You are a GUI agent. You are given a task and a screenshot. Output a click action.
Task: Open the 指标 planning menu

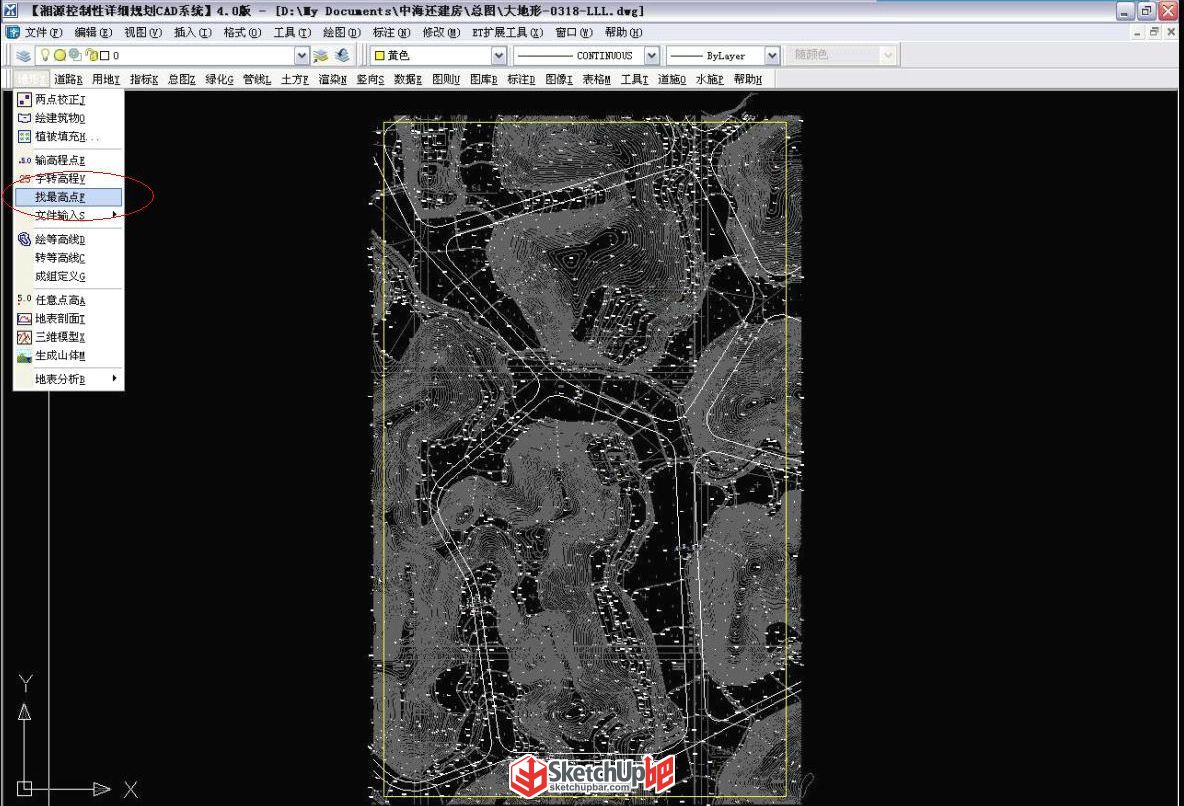click(x=143, y=79)
